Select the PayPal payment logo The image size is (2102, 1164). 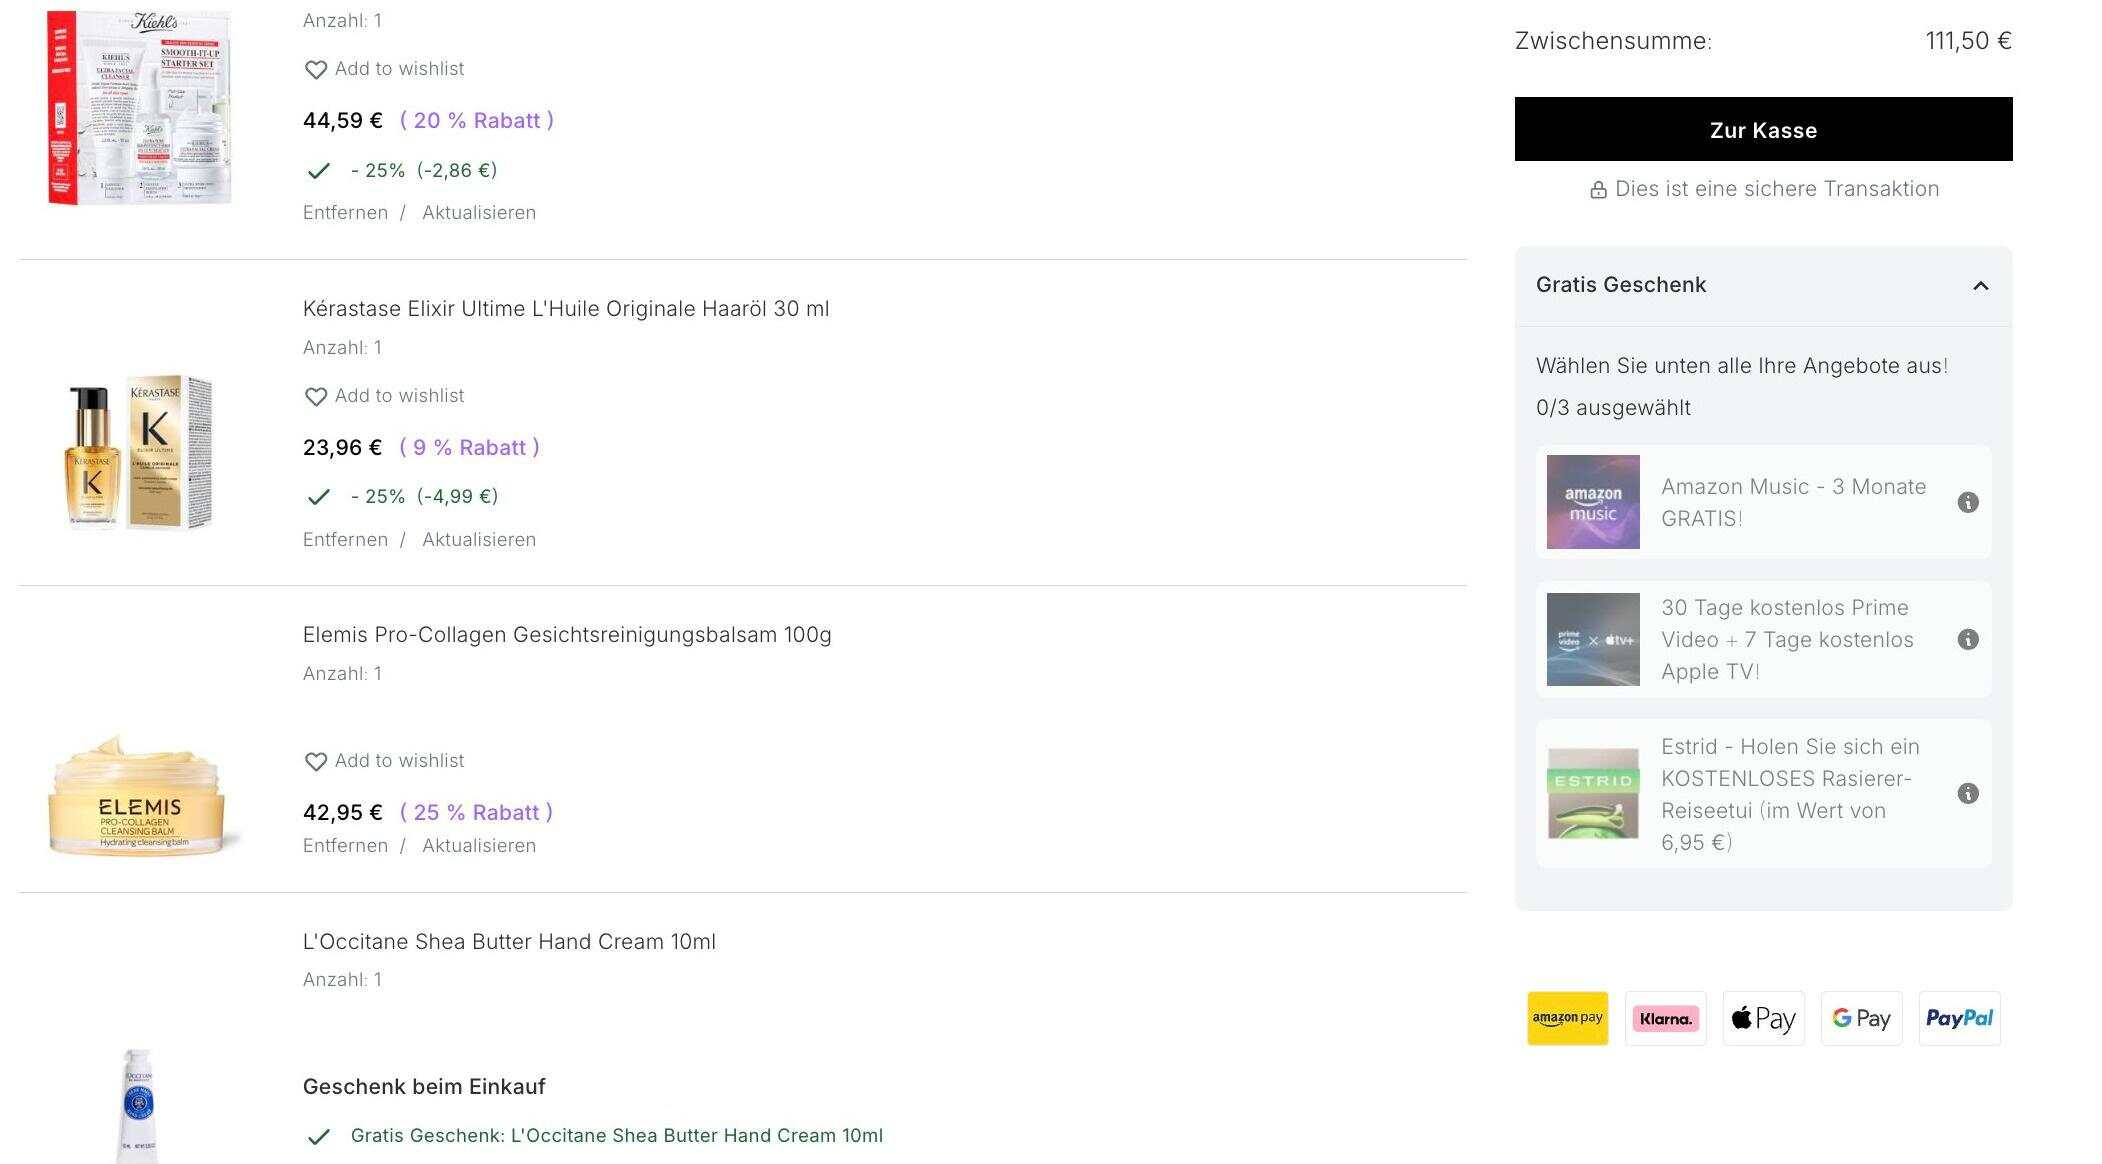point(1959,1018)
